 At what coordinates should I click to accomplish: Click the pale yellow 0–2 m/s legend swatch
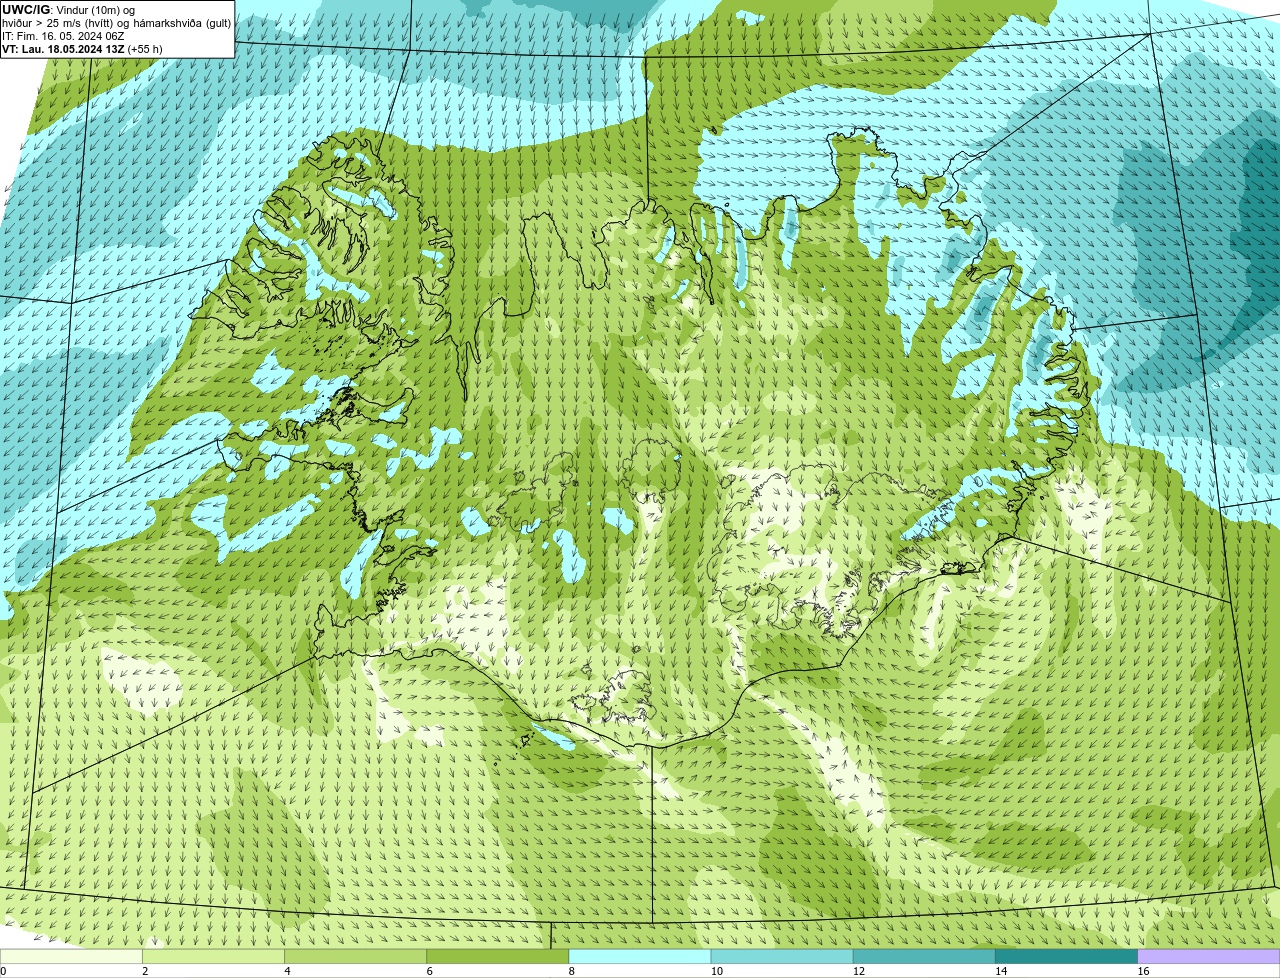pyautogui.click(x=71, y=956)
